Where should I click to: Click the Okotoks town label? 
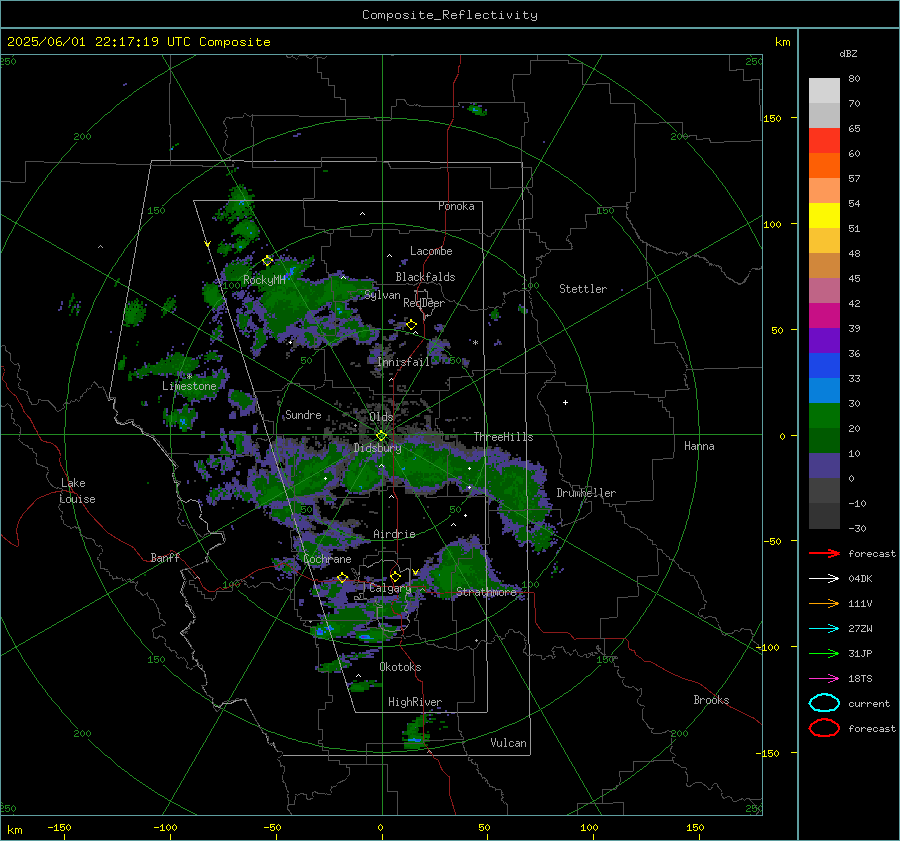click(x=400, y=668)
